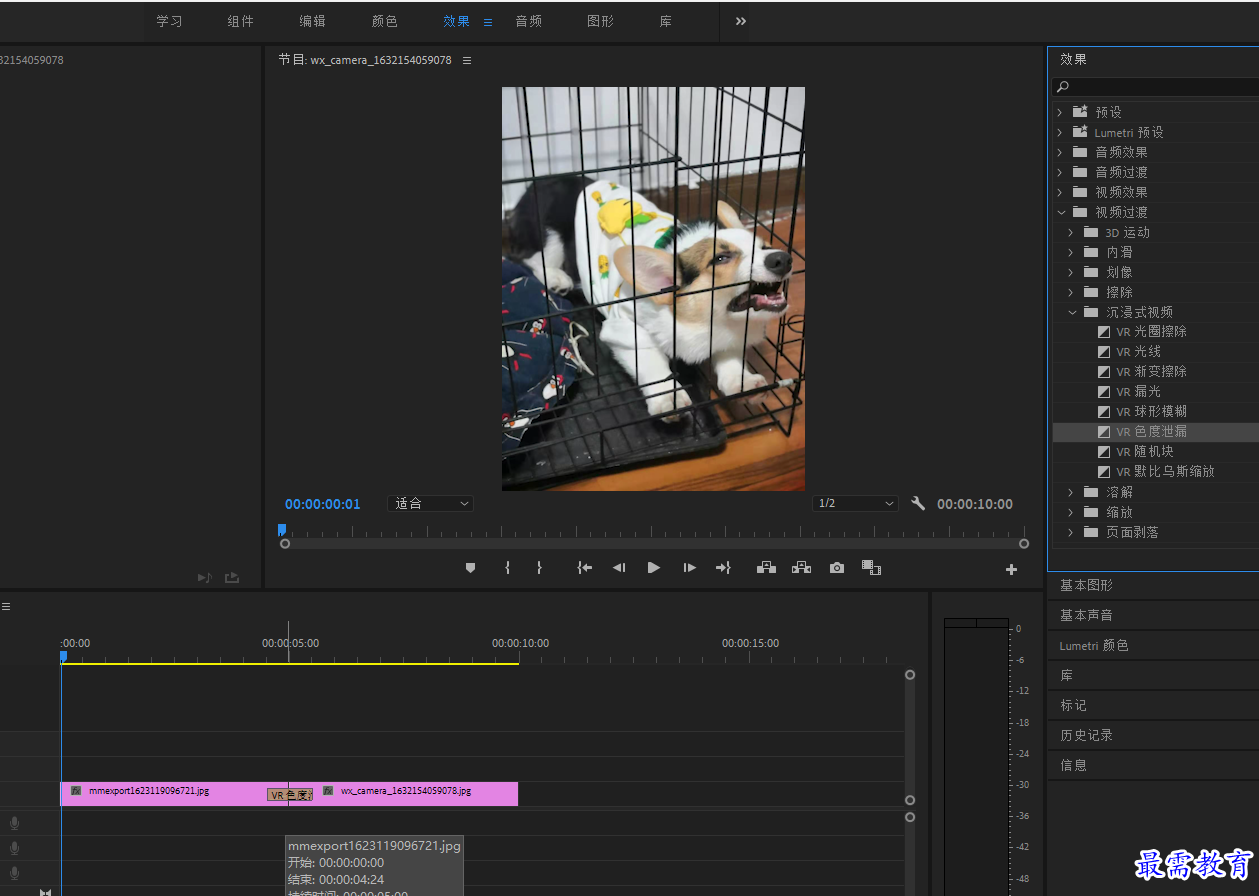Select the VR 漏光 transition
1259x896 pixels.
point(1138,391)
